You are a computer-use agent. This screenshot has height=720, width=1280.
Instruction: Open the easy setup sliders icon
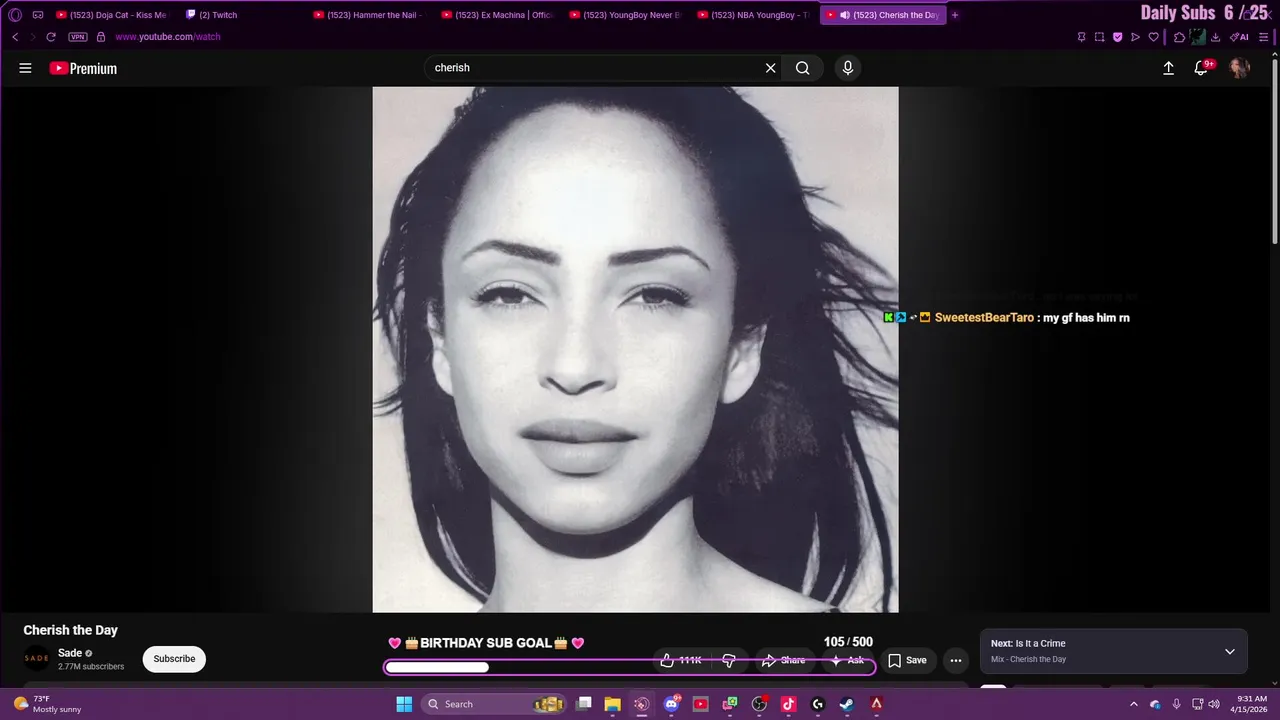click(x=1263, y=37)
